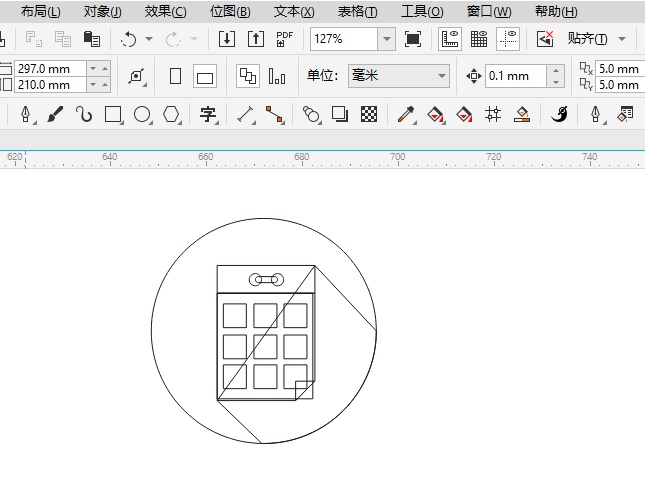Image resolution: width=645 pixels, height=500 pixels.
Task: Click the export icon
Action: [256, 39]
